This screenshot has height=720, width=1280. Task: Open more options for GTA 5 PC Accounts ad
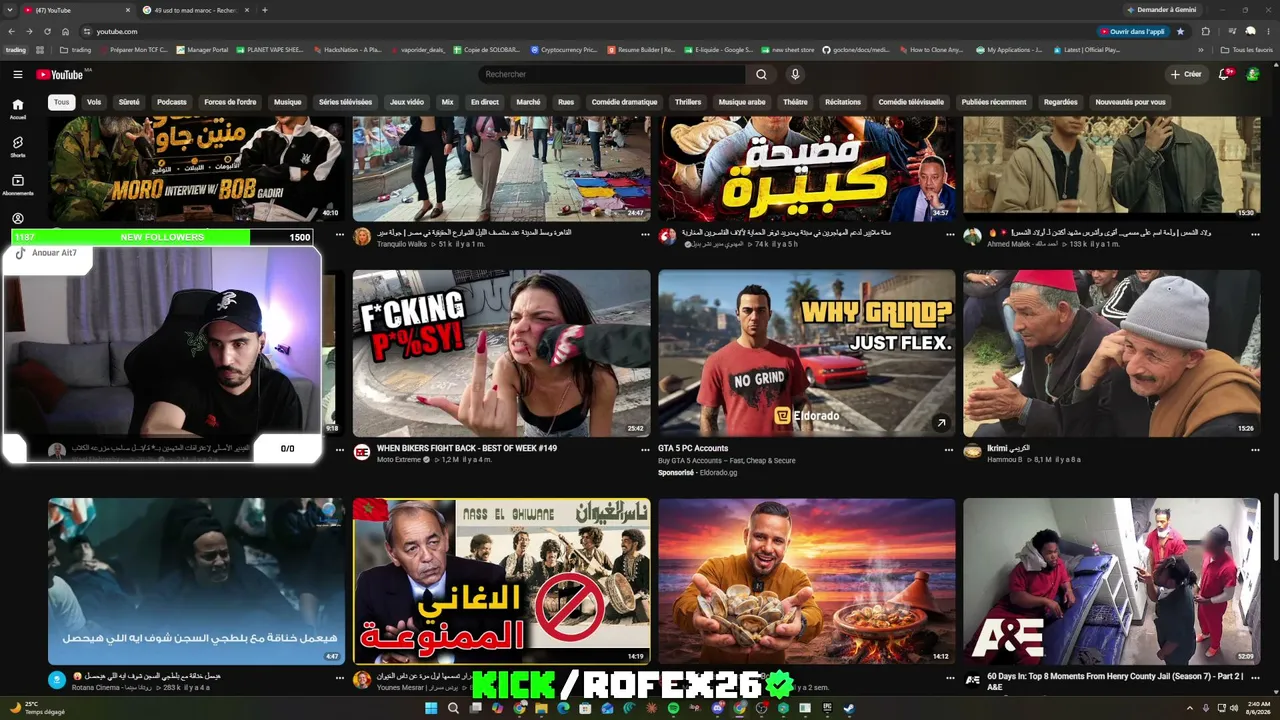(x=949, y=449)
